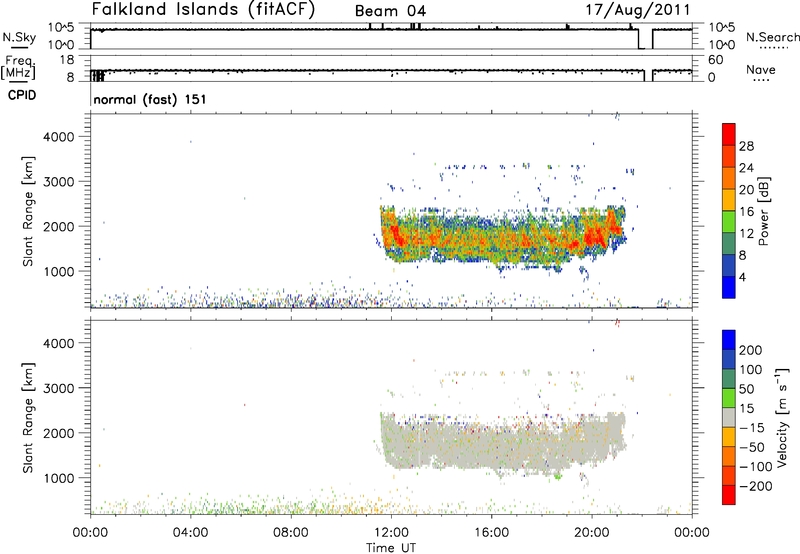Click the 12:00 time tick label
The height and width of the screenshot is (554, 800).
click(x=391, y=533)
